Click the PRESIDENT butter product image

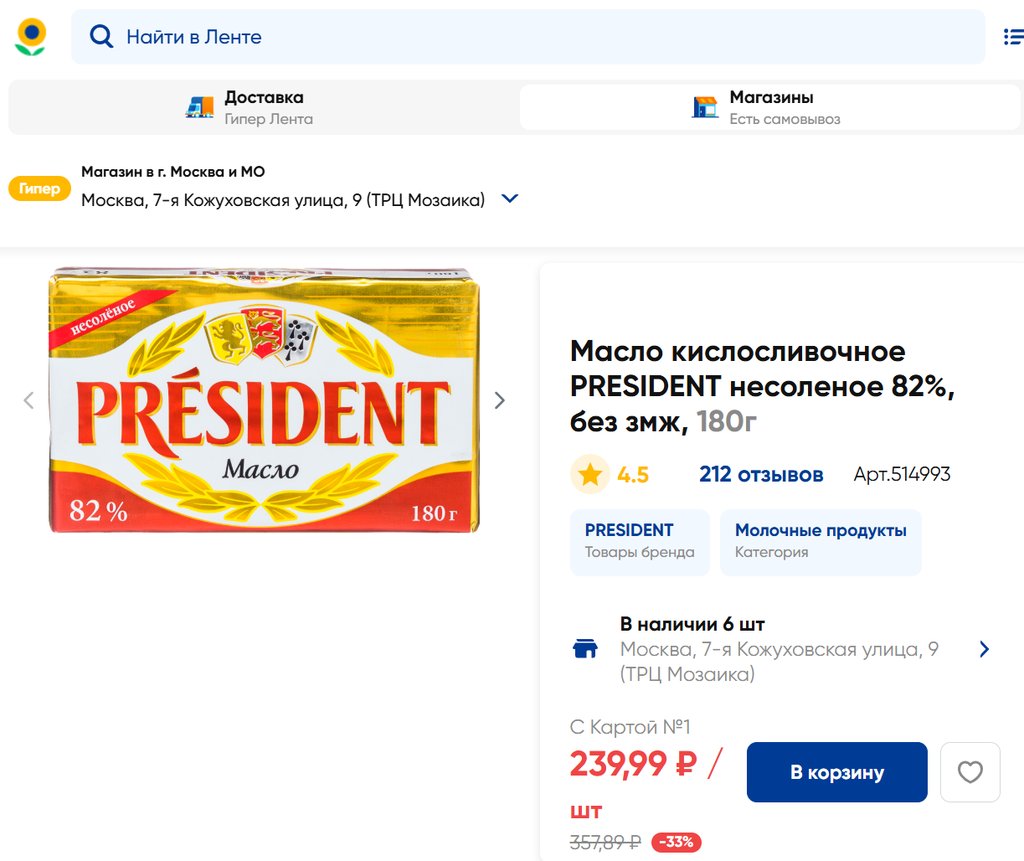(264, 400)
